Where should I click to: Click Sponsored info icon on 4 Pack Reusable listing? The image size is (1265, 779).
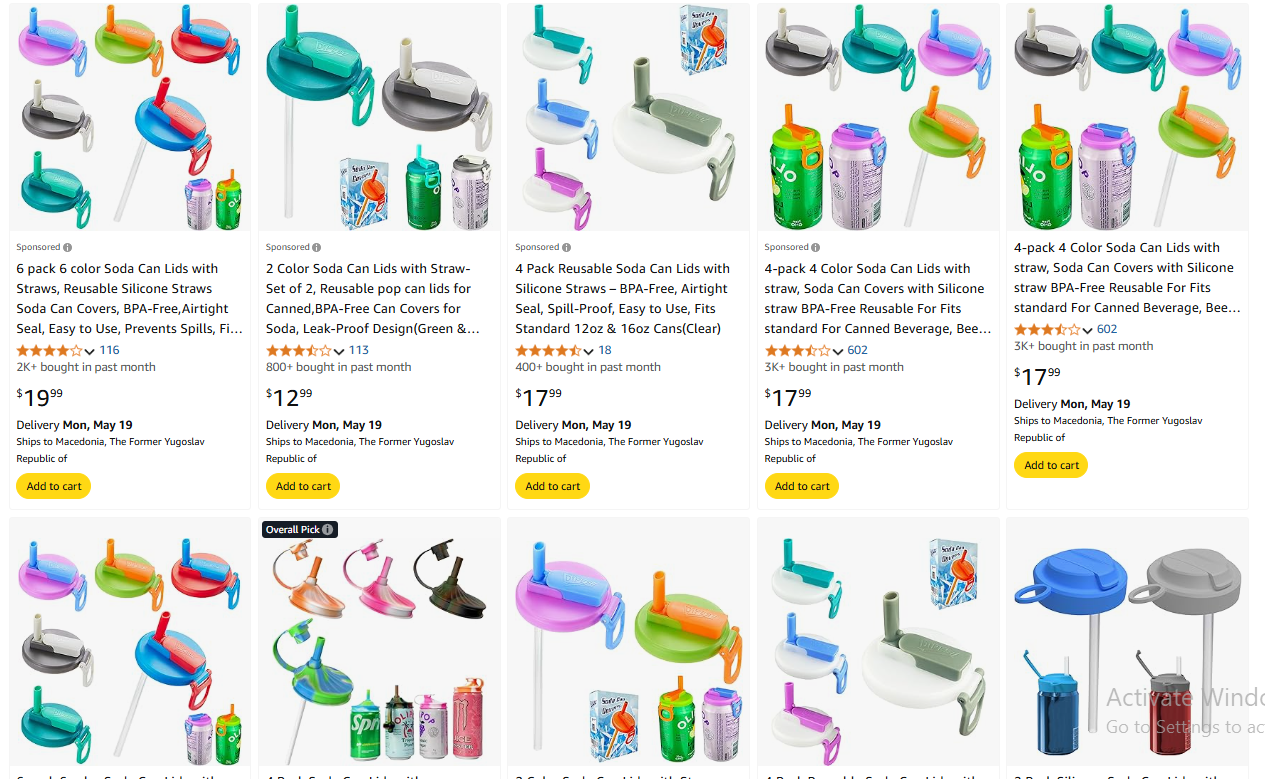tap(567, 247)
